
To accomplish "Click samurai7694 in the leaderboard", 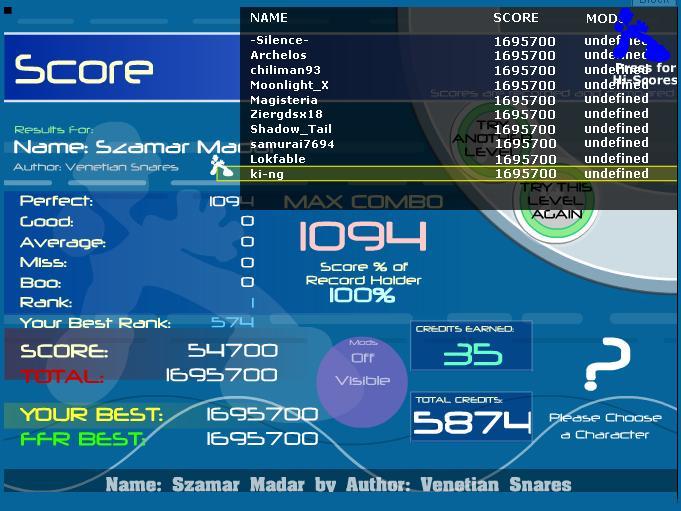I will pyautogui.click(x=292, y=144).
